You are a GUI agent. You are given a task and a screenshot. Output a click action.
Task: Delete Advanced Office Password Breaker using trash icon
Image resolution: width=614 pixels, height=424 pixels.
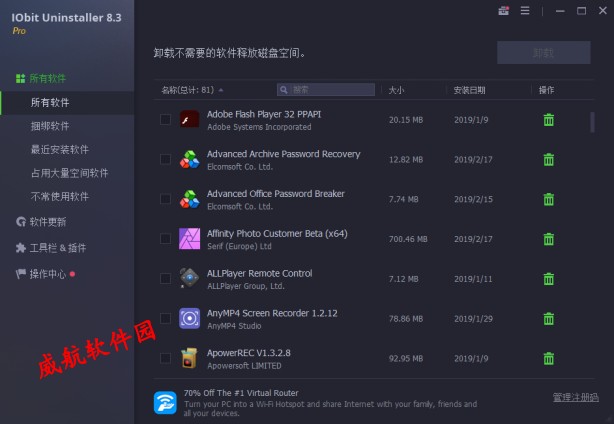(549, 199)
